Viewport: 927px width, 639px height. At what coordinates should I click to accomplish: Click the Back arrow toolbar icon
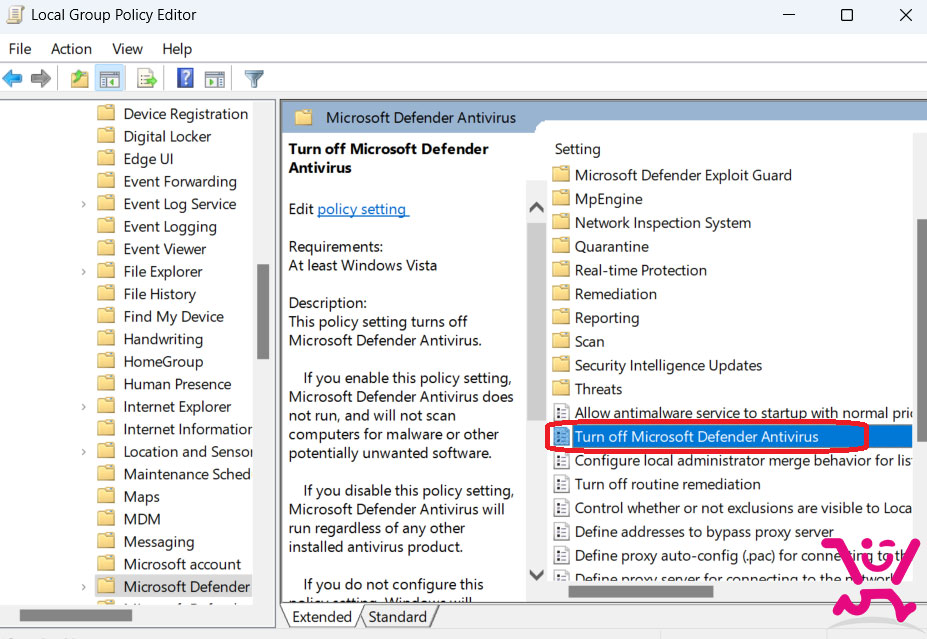(x=13, y=78)
